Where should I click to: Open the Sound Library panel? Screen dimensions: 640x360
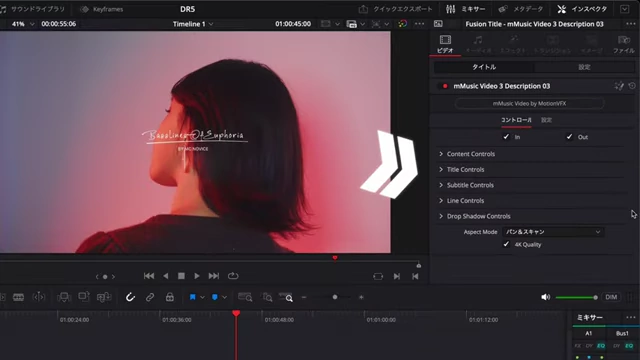[x=33, y=9]
